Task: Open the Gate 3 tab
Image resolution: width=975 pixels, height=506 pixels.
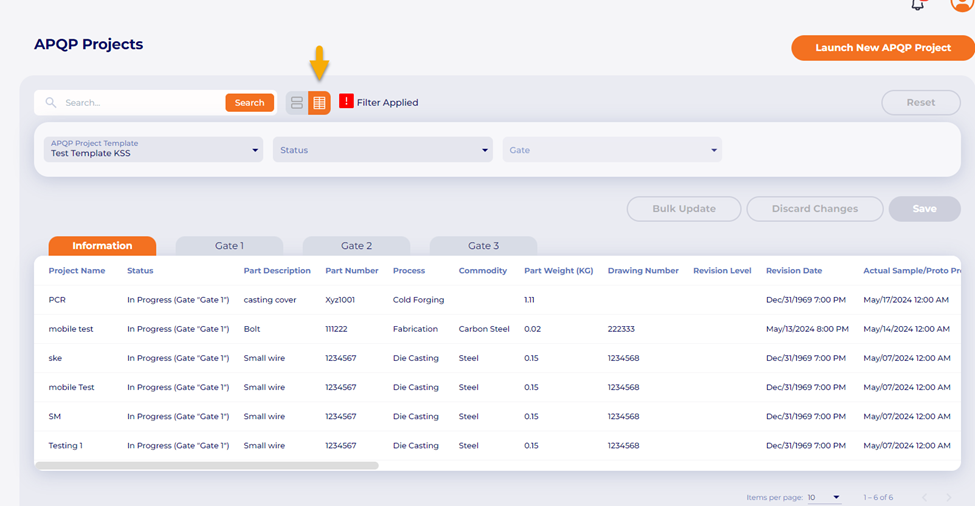Action: tap(483, 246)
